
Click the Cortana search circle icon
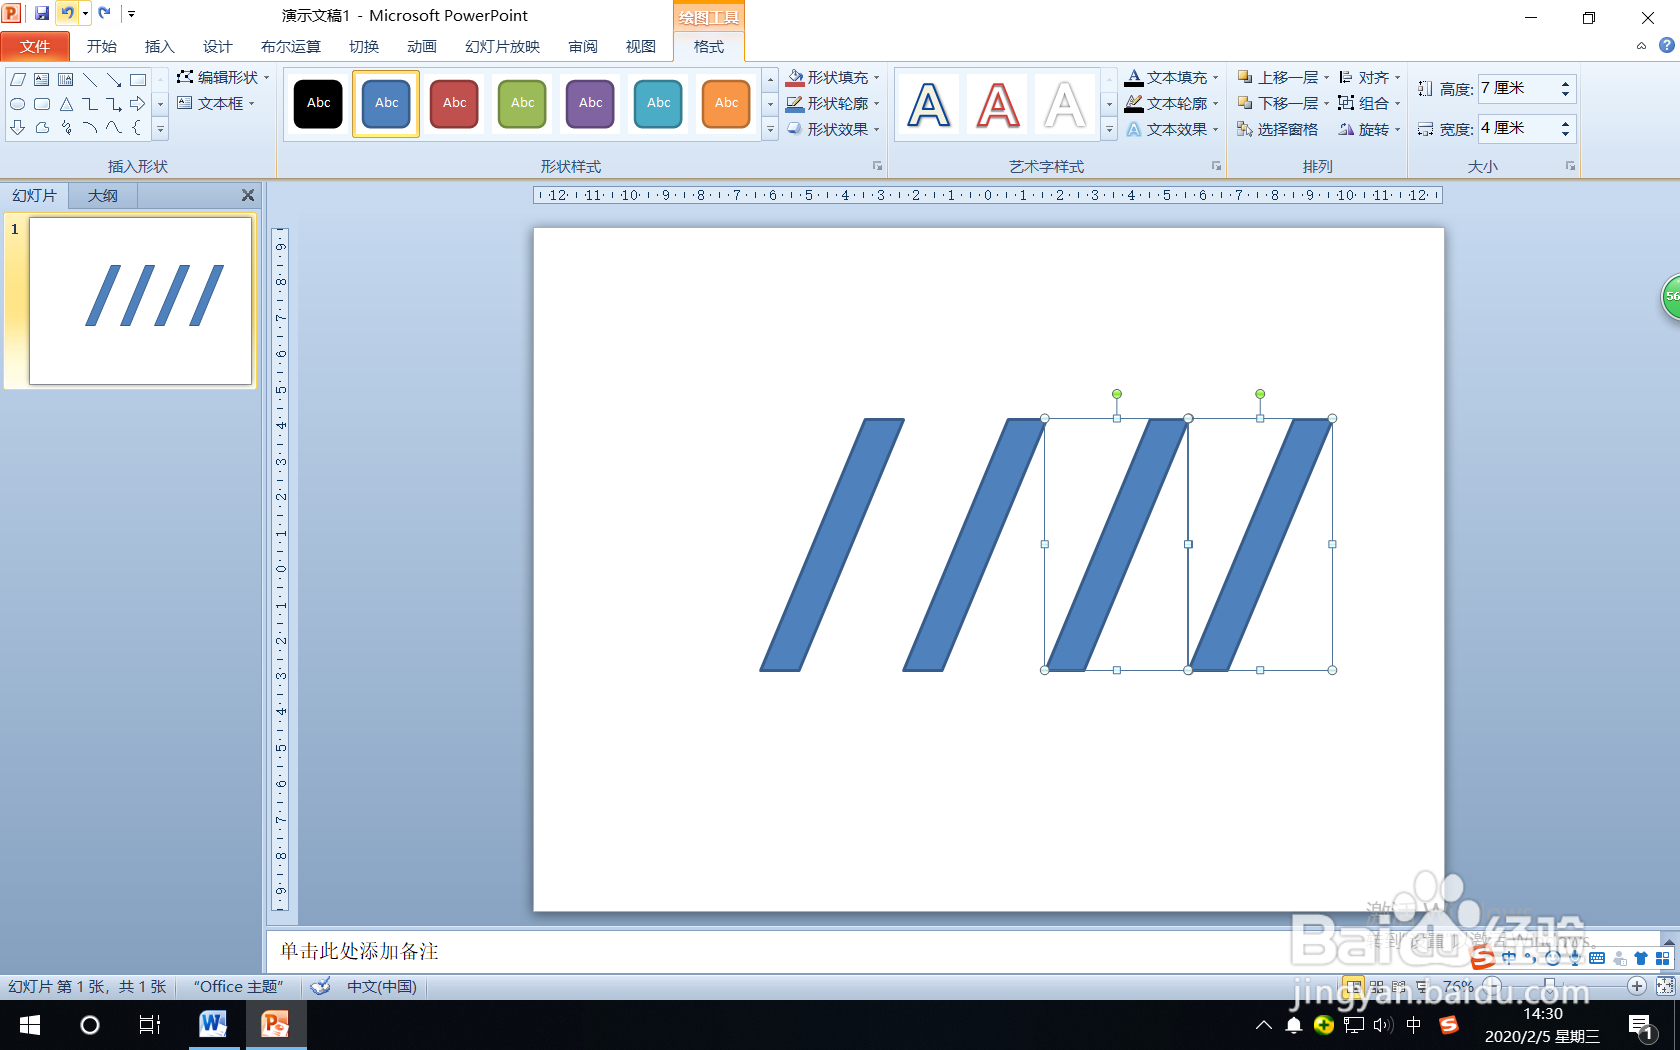pyautogui.click(x=90, y=1025)
